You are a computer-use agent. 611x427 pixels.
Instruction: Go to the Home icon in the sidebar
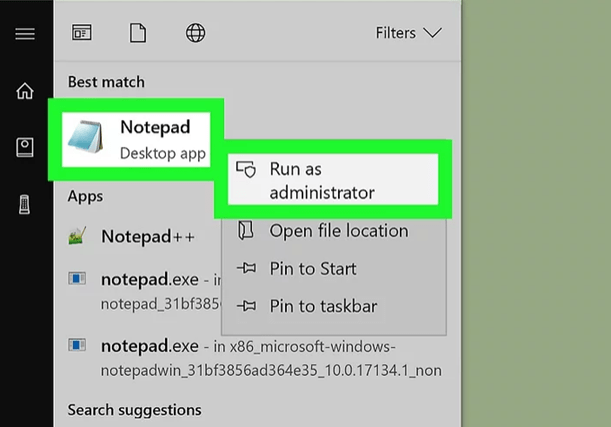[25, 91]
